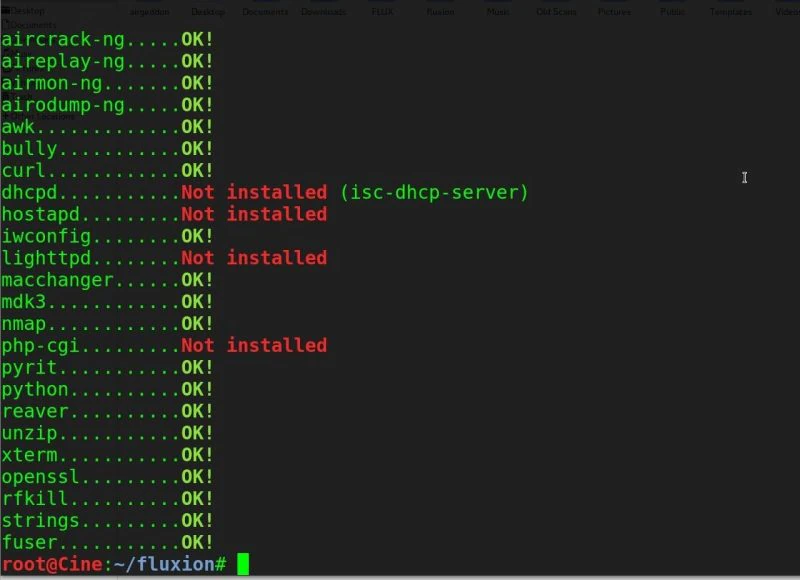The image size is (800, 580).
Task: Open Music folder in background file manager
Action: pyautogui.click(x=498, y=11)
